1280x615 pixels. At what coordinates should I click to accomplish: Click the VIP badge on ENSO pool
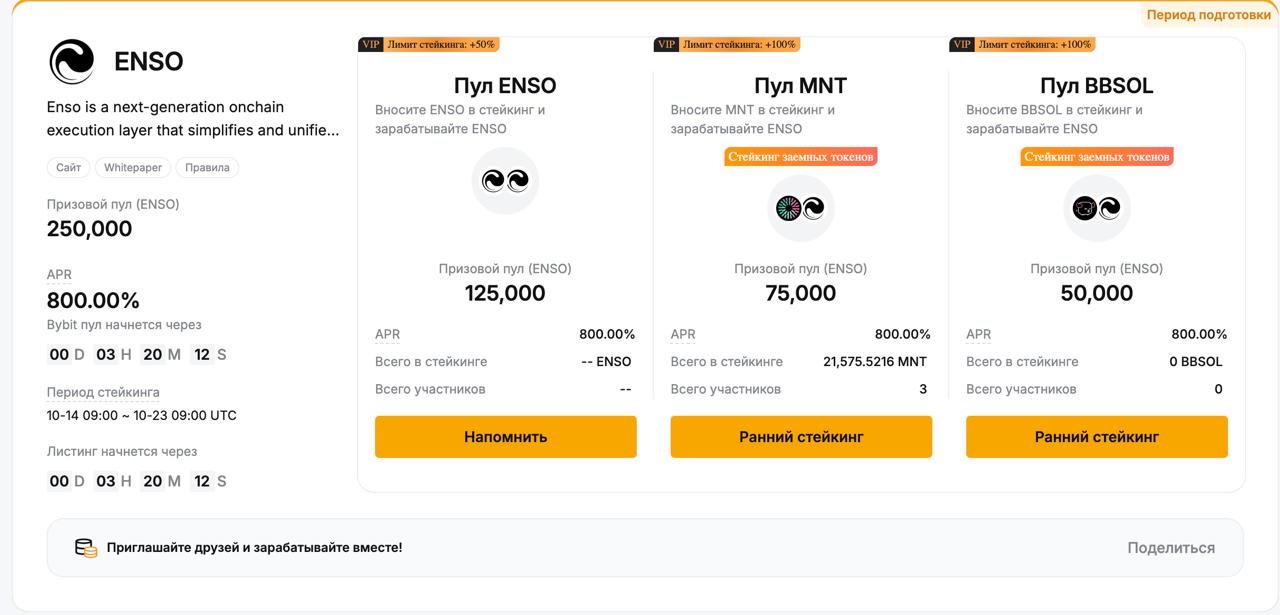pos(371,44)
